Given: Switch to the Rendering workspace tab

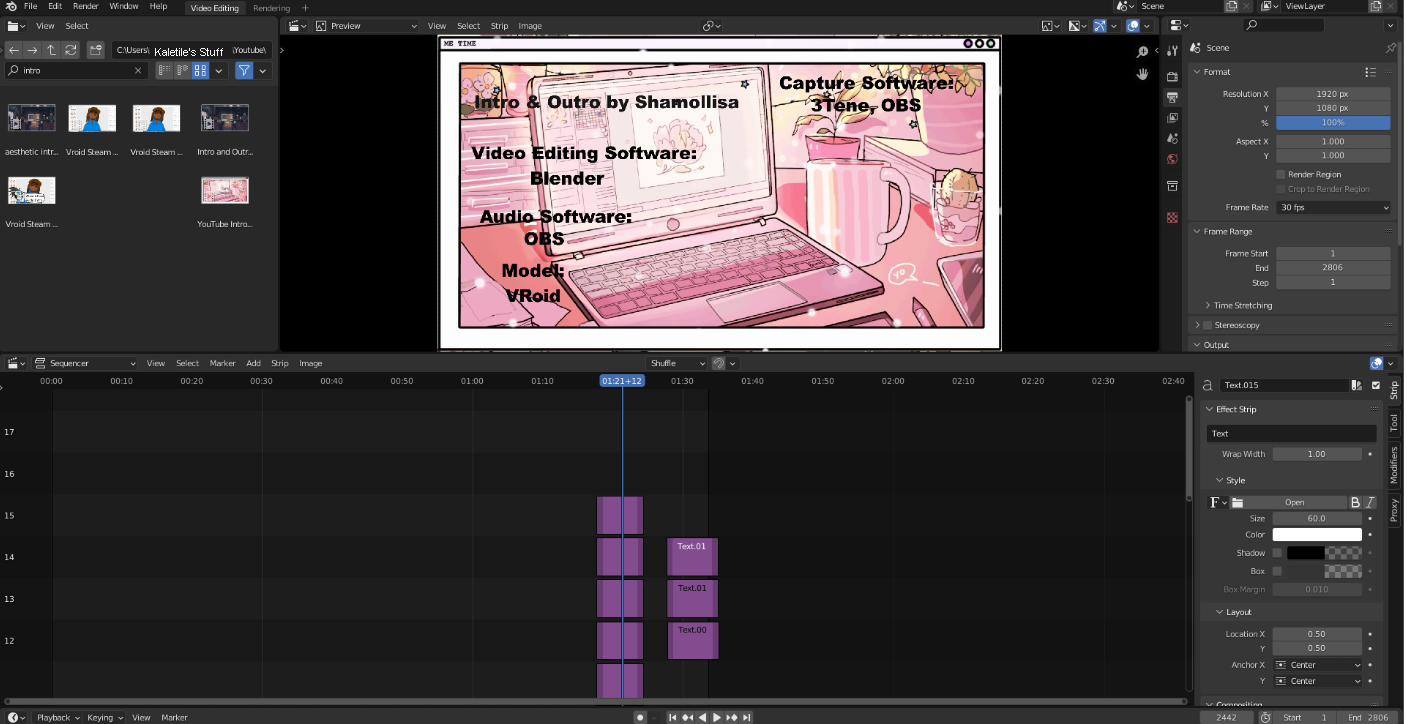Looking at the screenshot, I should pyautogui.click(x=271, y=8).
